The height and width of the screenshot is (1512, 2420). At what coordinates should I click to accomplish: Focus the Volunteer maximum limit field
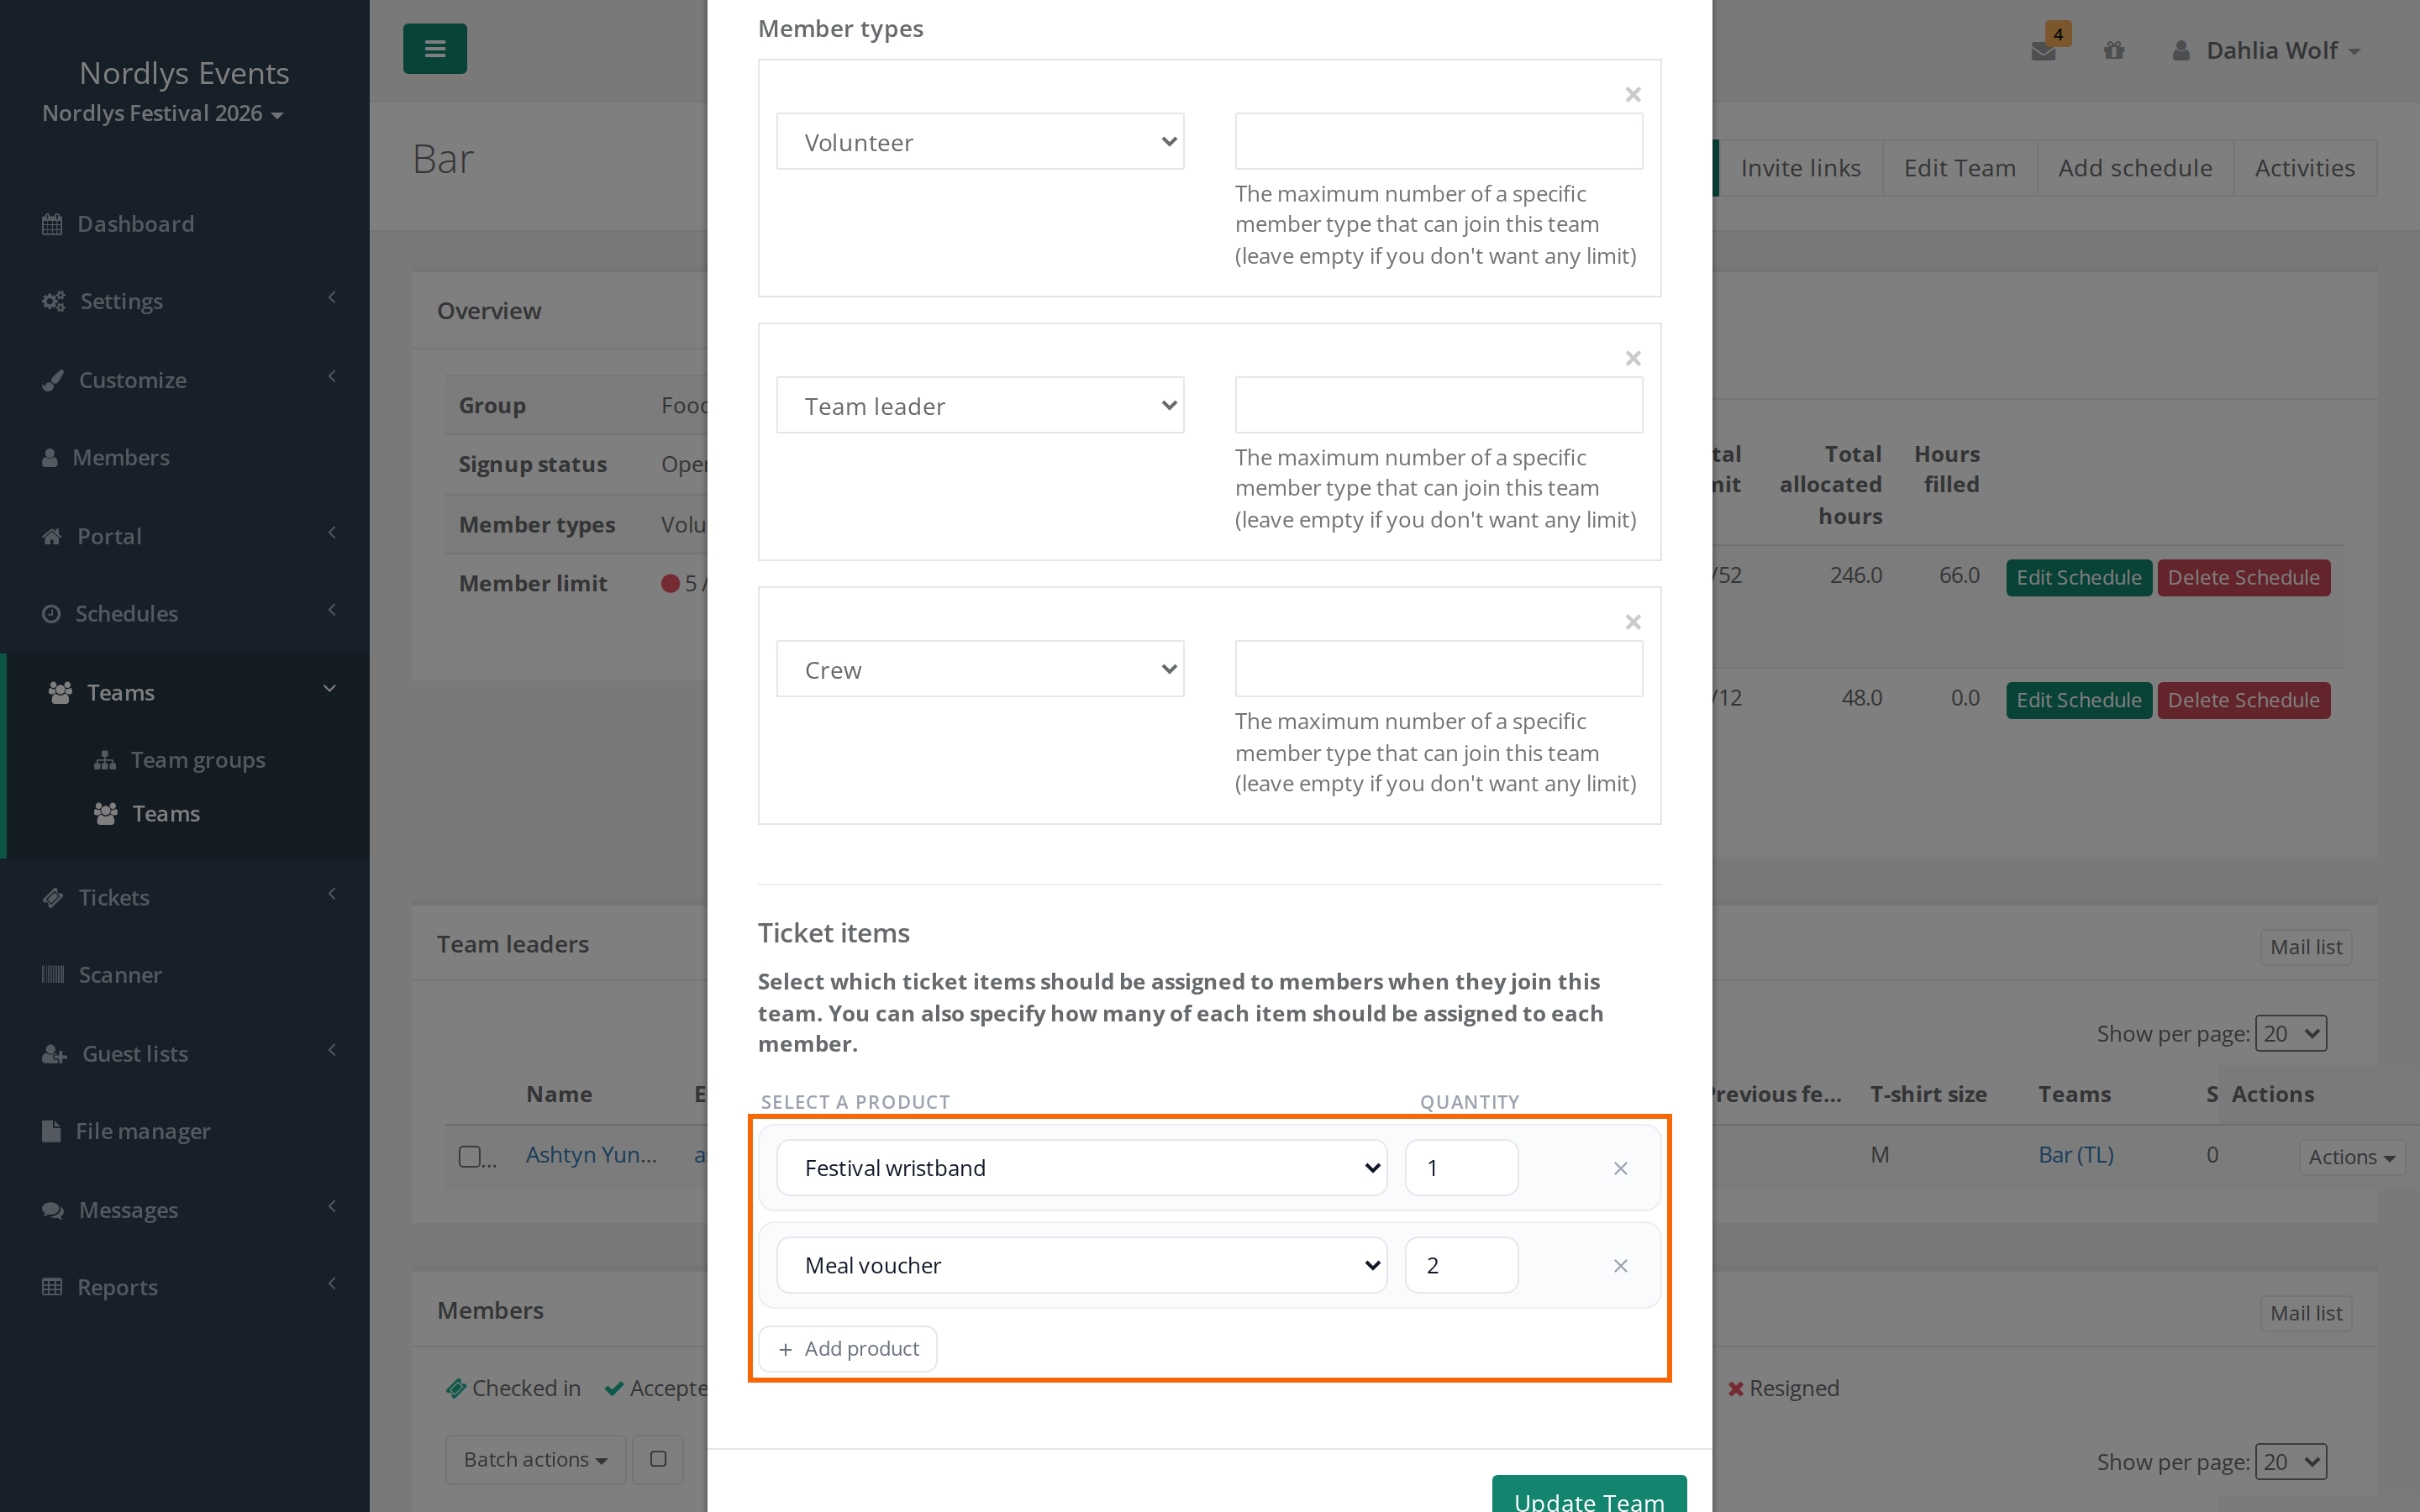pyautogui.click(x=1438, y=142)
